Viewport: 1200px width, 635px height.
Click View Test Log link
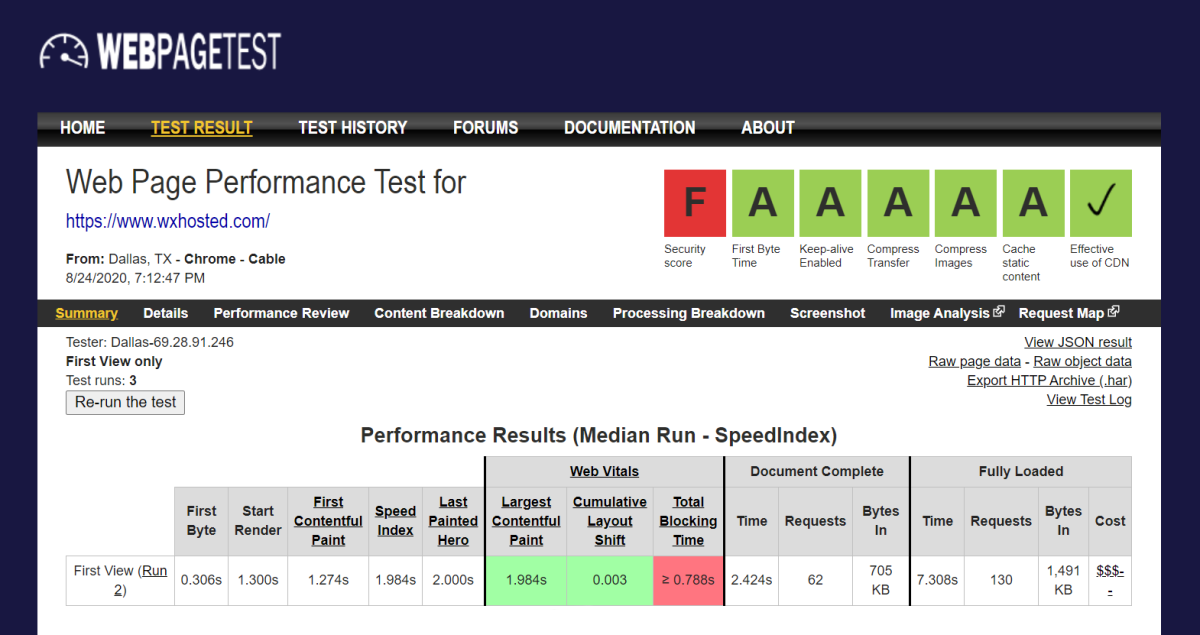1090,399
